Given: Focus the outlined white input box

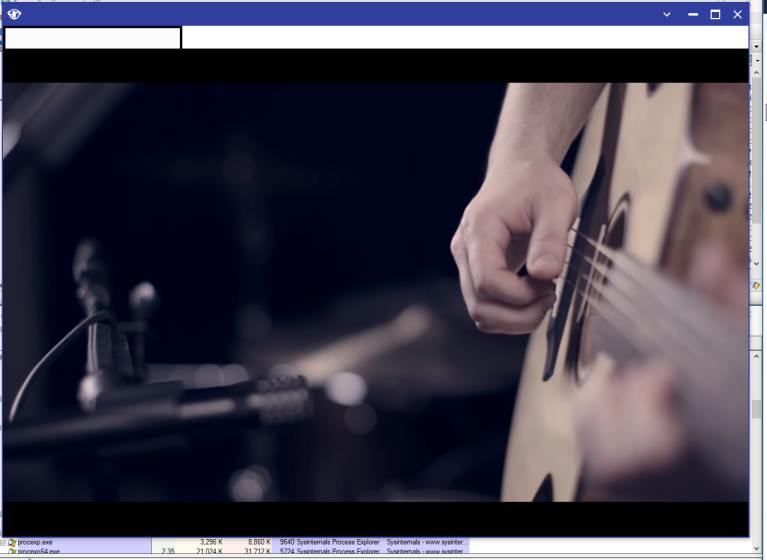Looking at the screenshot, I should point(92,38).
